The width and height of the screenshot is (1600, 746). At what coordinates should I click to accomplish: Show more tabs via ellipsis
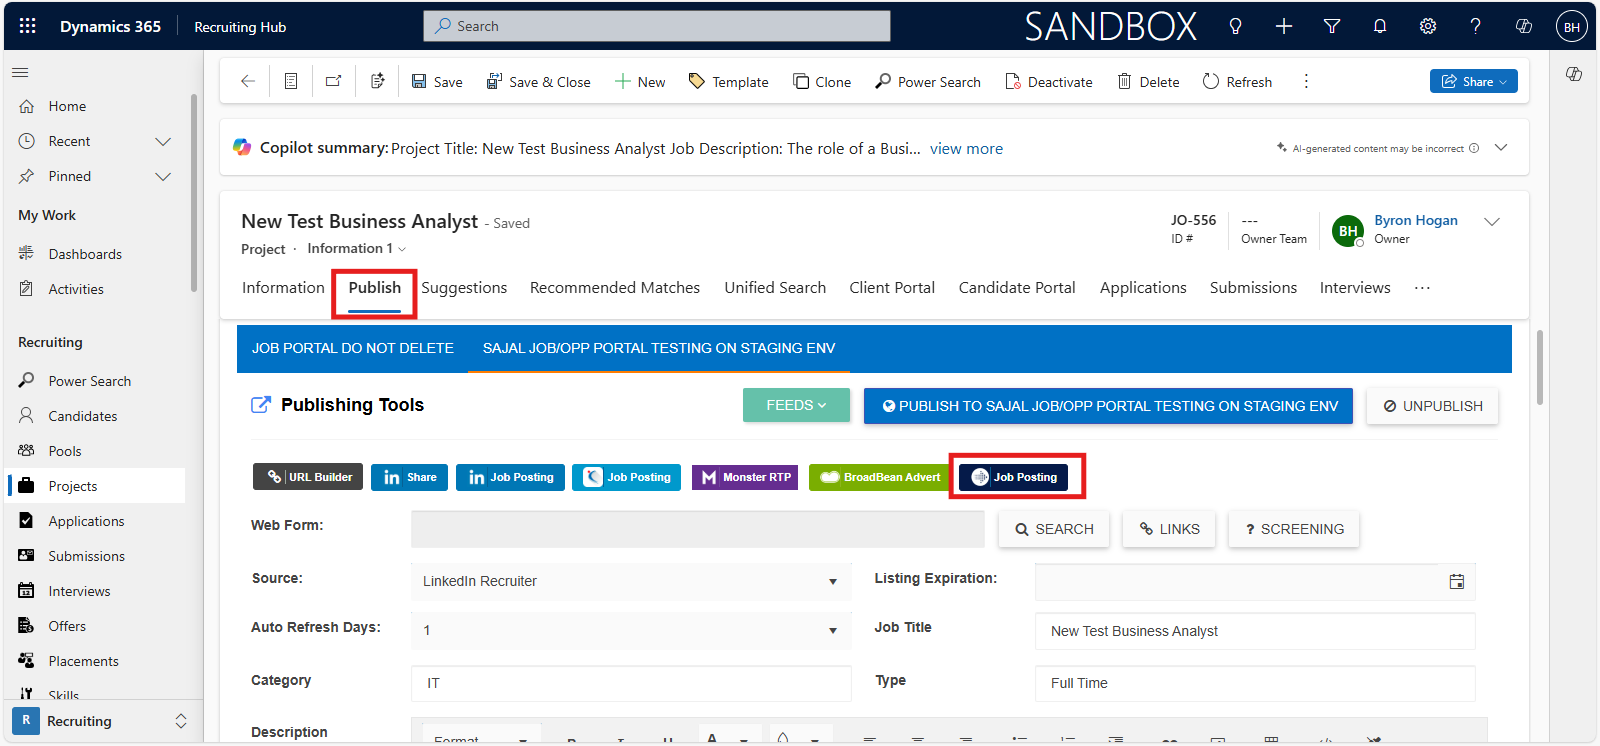click(1422, 288)
